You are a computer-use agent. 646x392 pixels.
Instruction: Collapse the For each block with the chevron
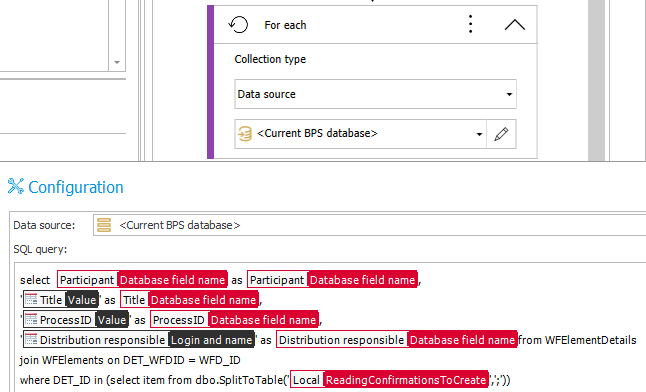click(515, 25)
